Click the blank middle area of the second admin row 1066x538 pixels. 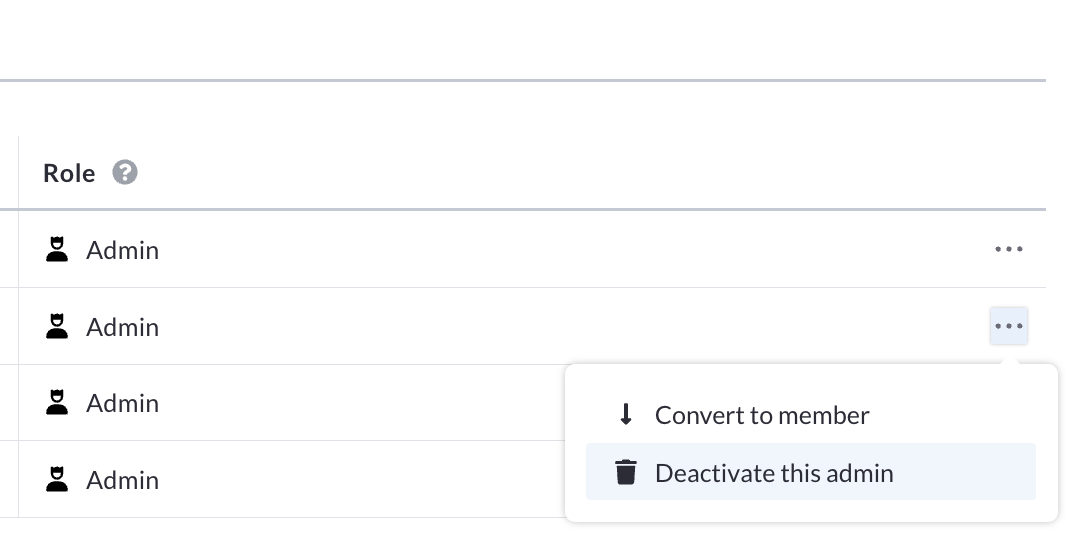click(571, 326)
